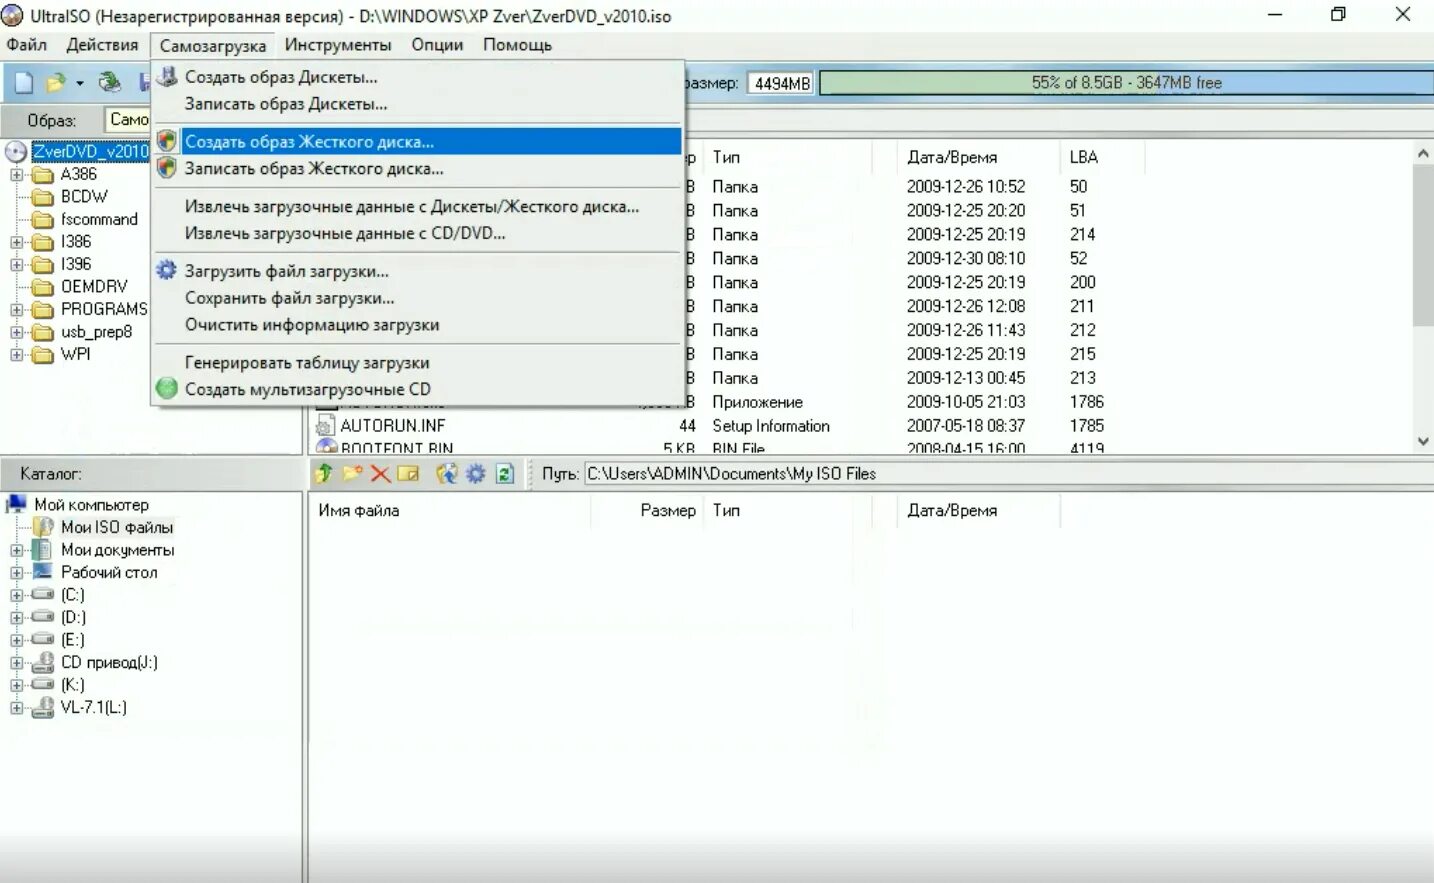Screen dimensions: 1434x883
Task: Click the Add files icon in catalog toolbar
Action: click(x=447, y=473)
